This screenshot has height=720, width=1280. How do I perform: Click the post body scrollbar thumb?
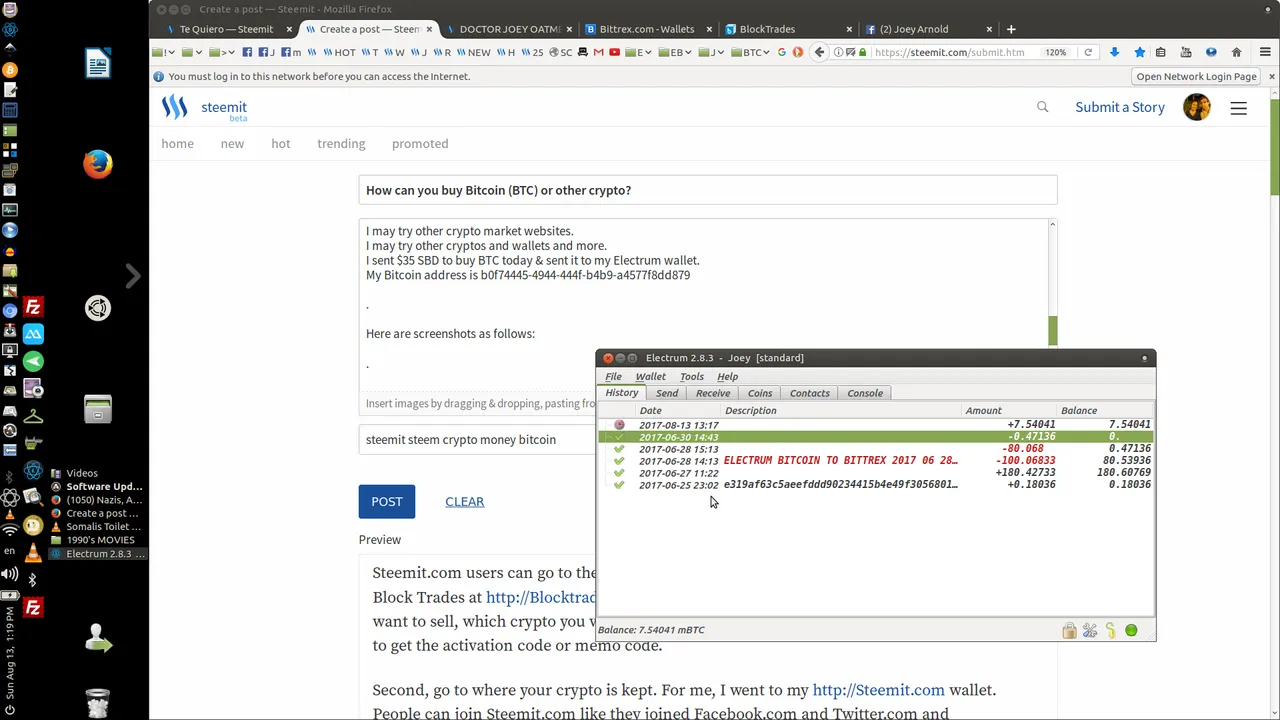(1052, 331)
